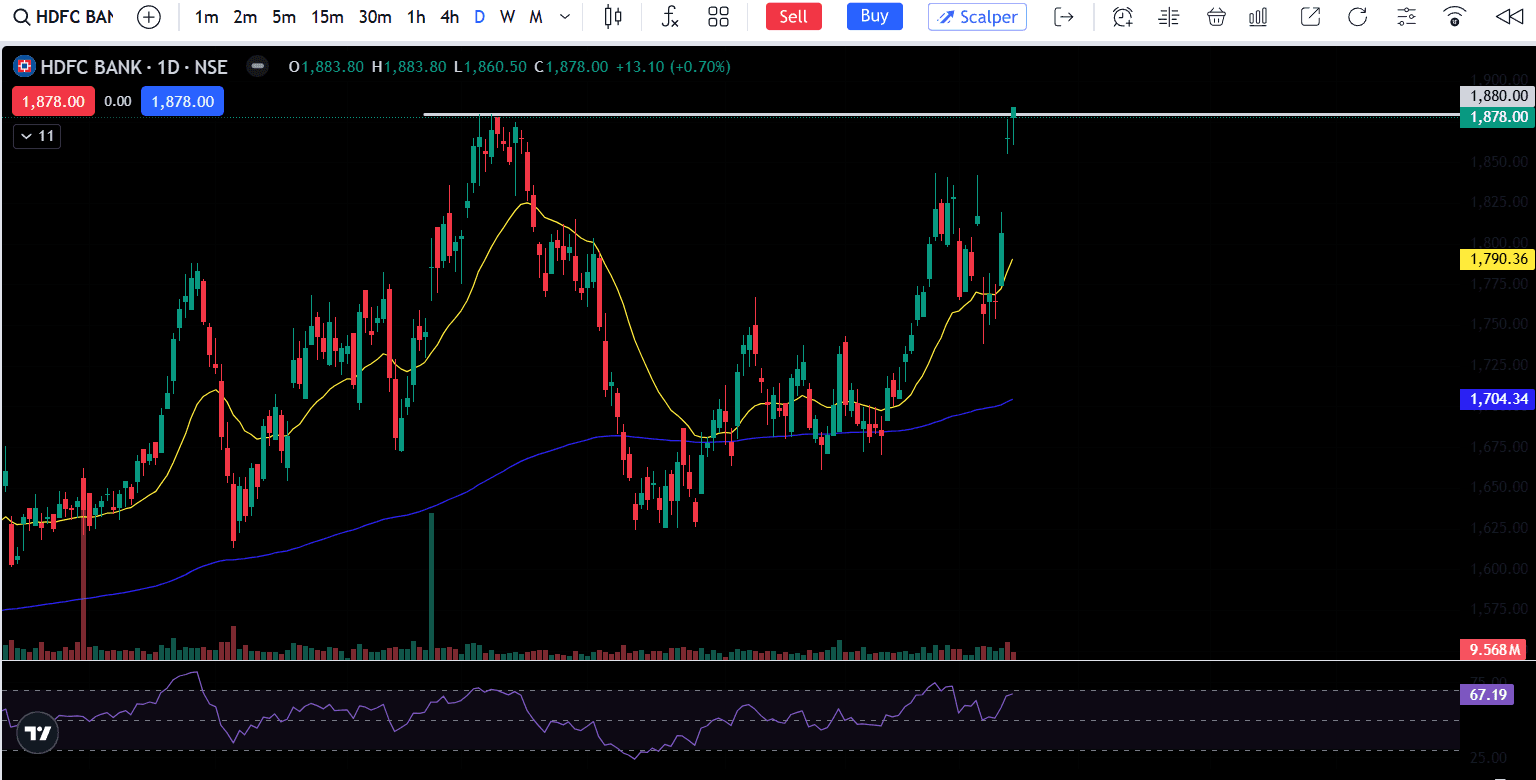Click the bar chart statistics icon
1536x780 pixels.
1259,17
